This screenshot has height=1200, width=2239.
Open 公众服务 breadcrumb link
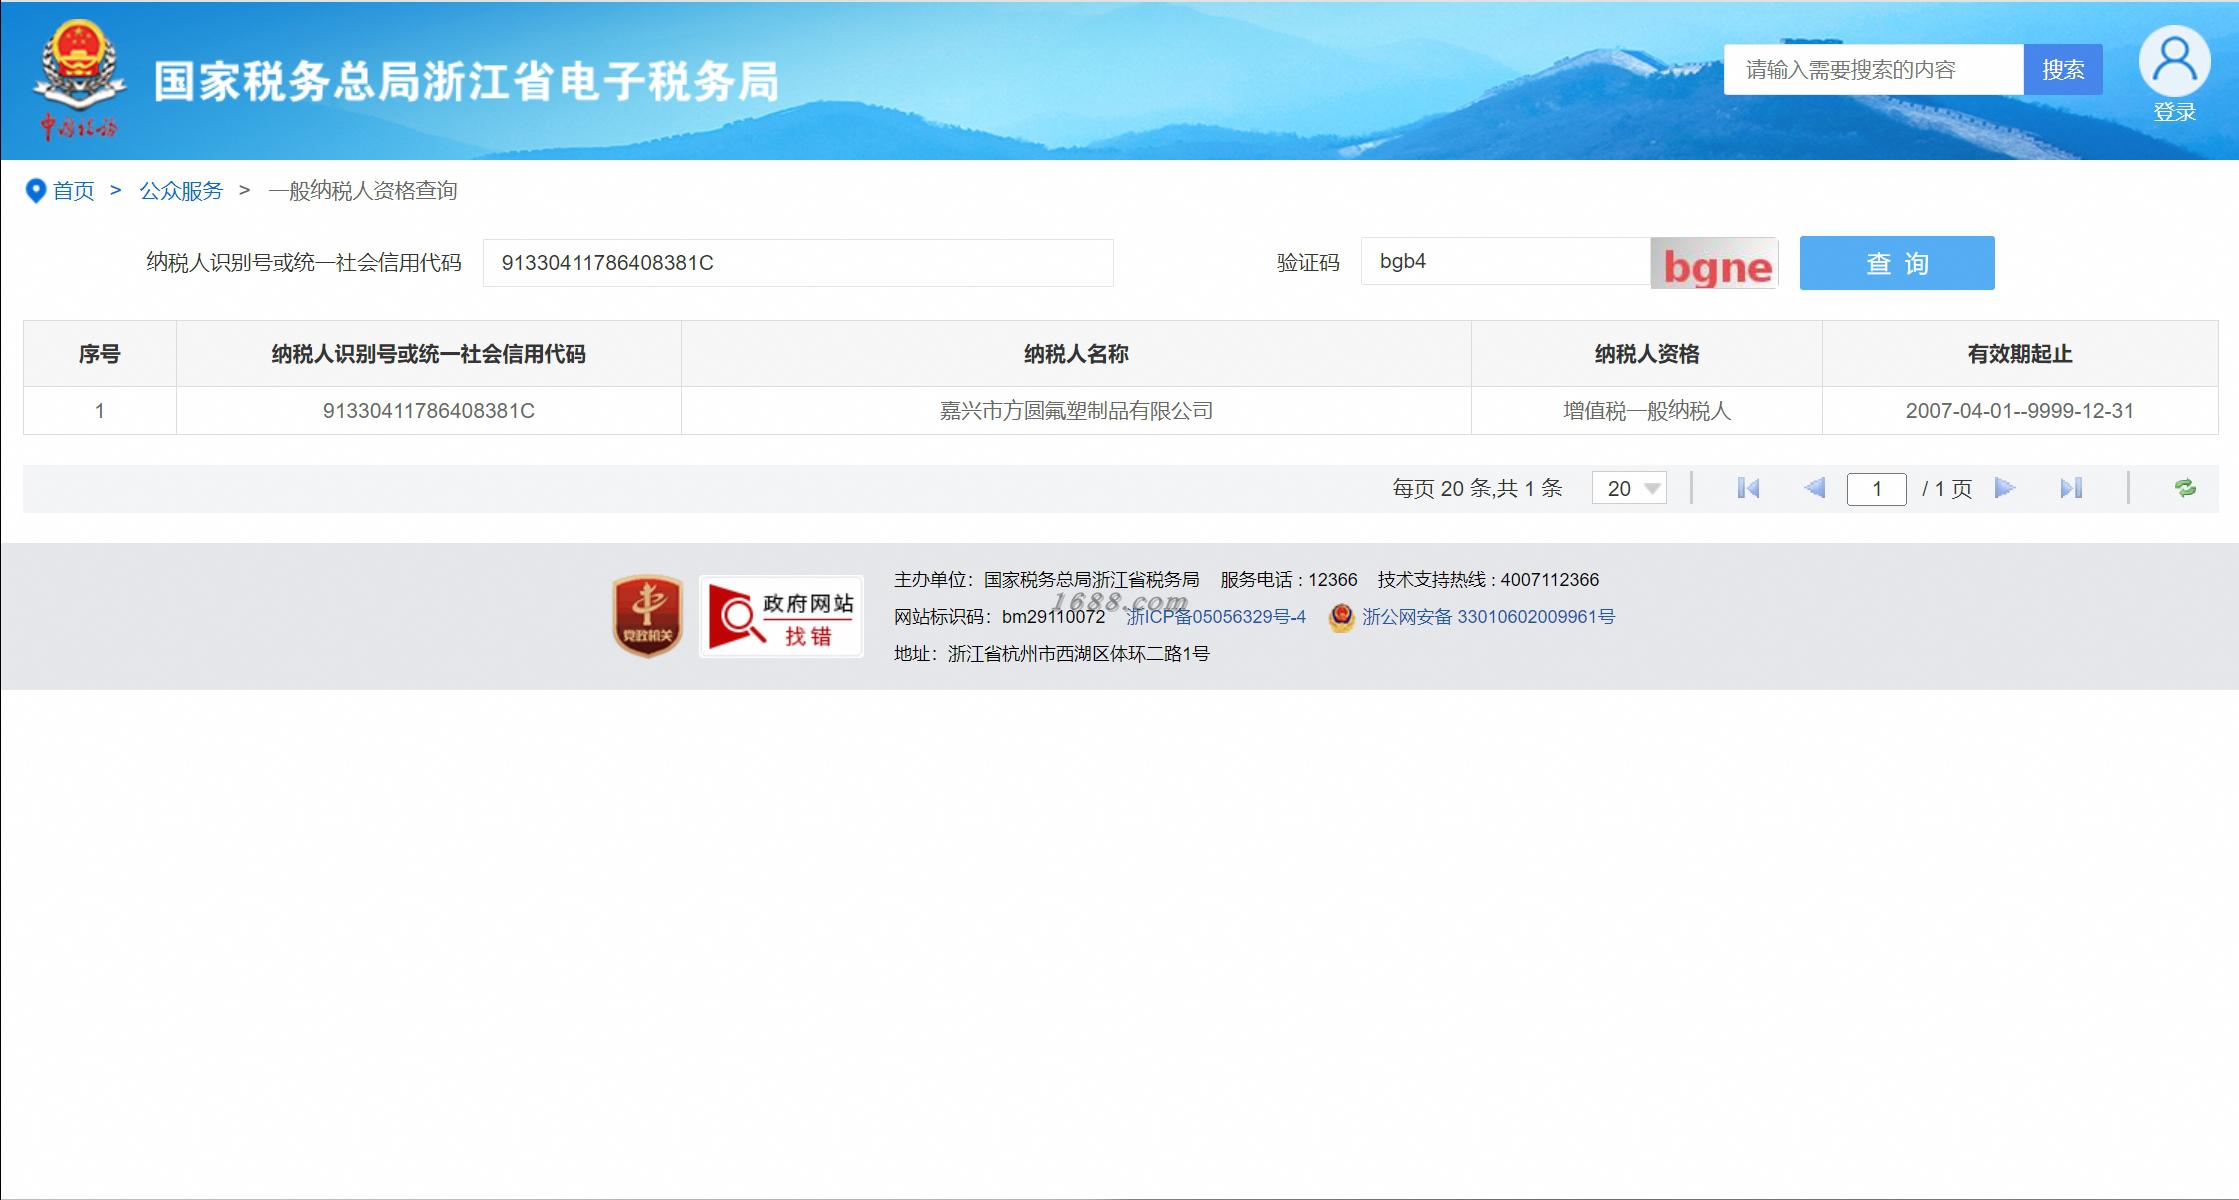(181, 191)
